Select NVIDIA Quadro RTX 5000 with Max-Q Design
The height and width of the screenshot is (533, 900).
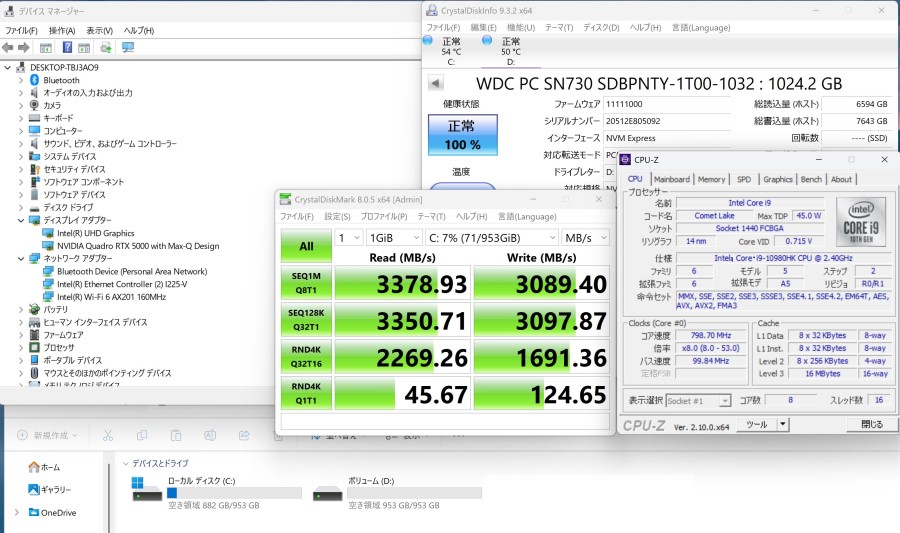[138, 246]
